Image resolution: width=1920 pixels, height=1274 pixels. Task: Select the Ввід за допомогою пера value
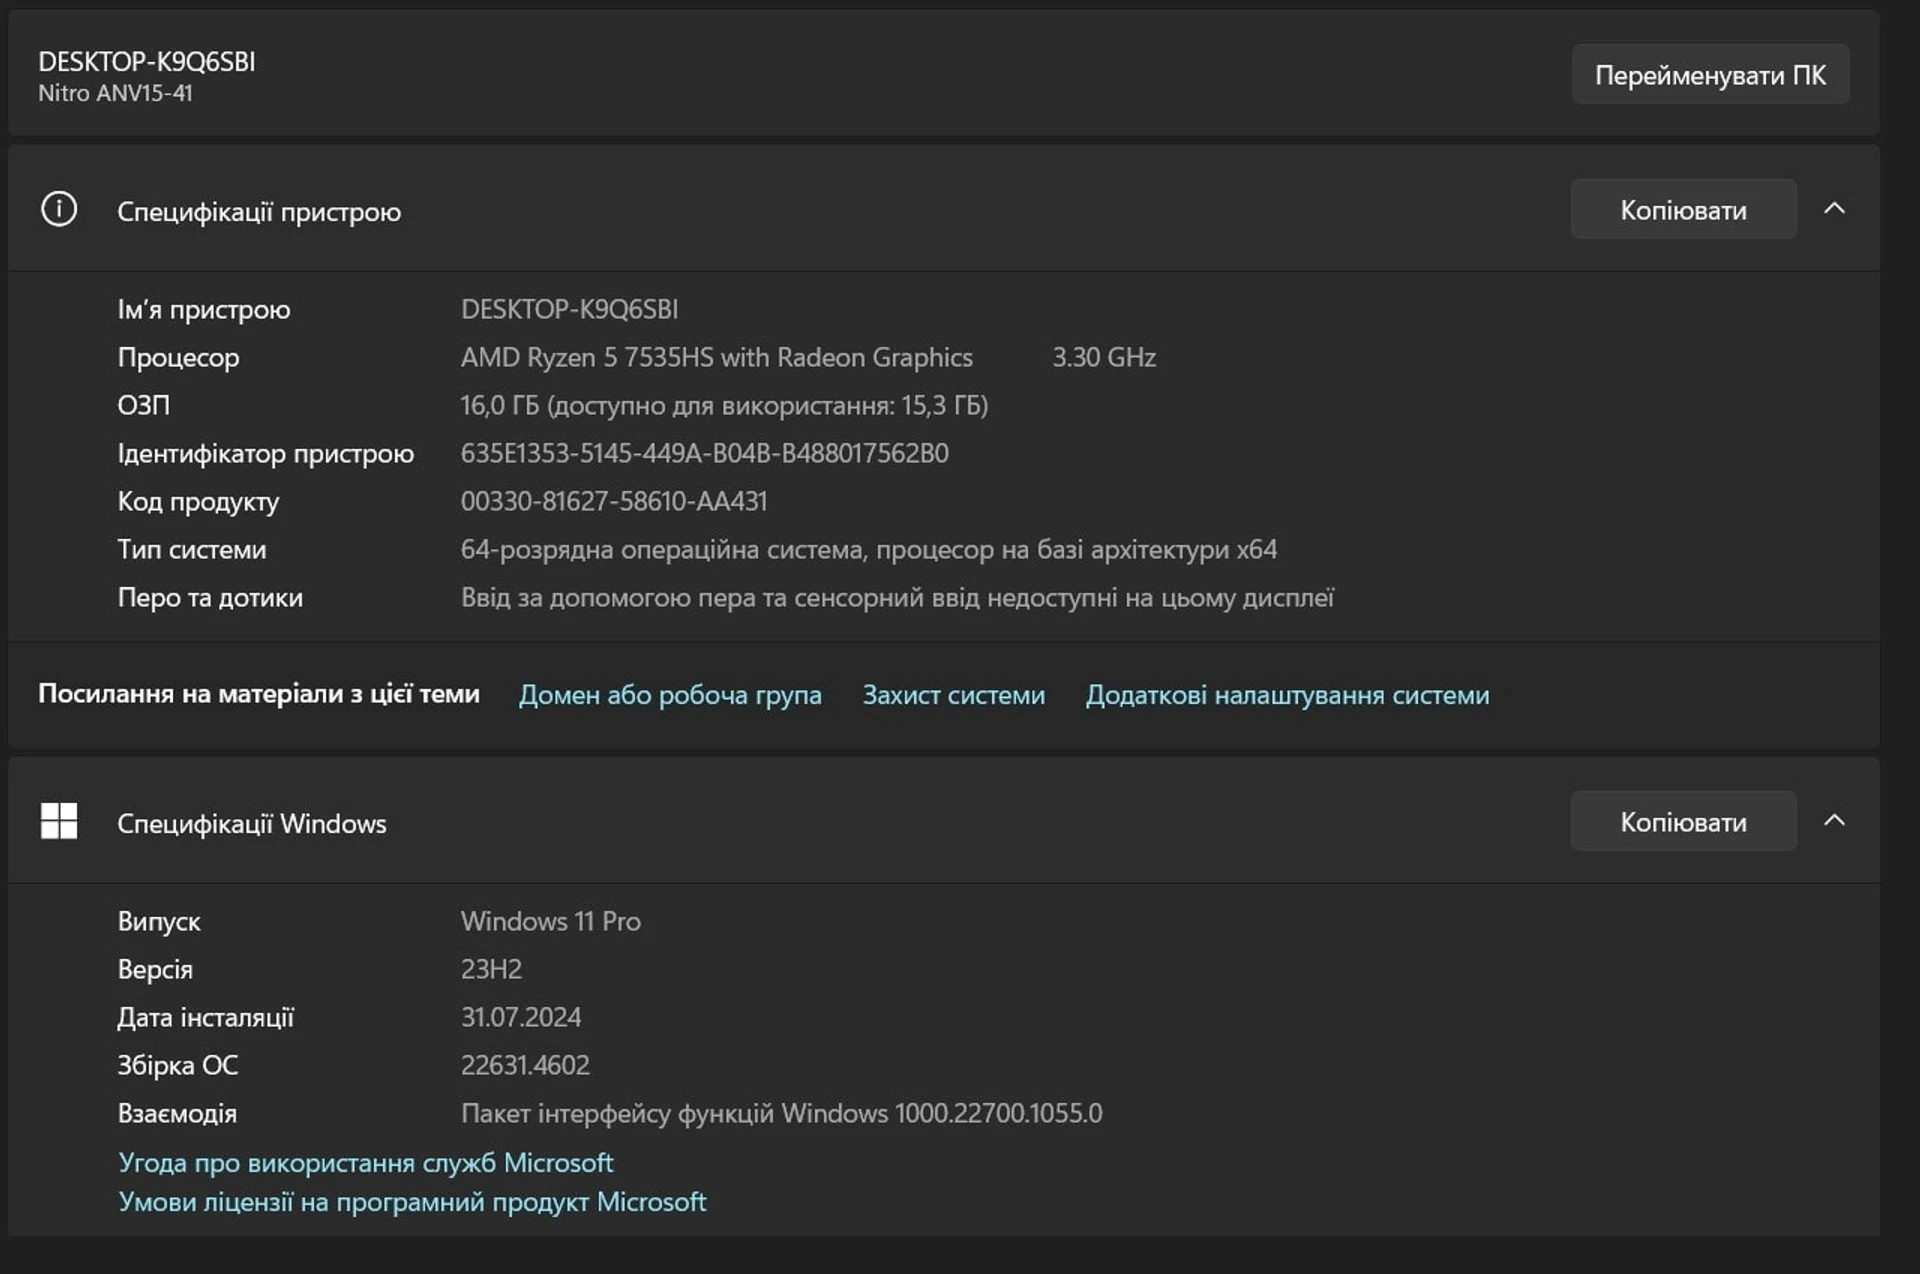(897, 598)
